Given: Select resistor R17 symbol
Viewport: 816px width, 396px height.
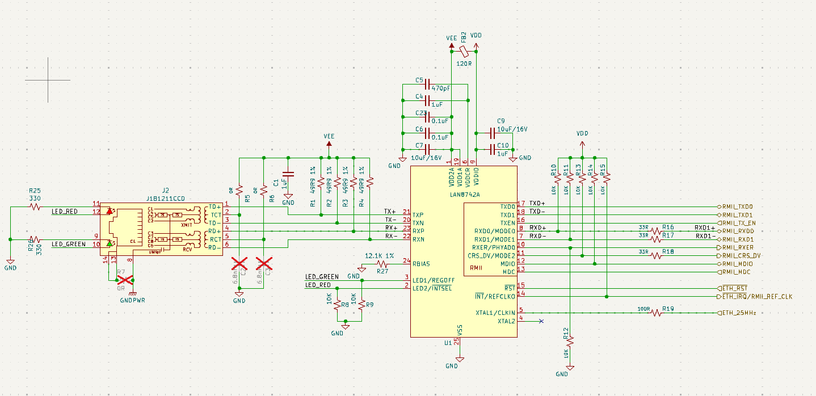Looking at the screenshot, I should (x=656, y=239).
